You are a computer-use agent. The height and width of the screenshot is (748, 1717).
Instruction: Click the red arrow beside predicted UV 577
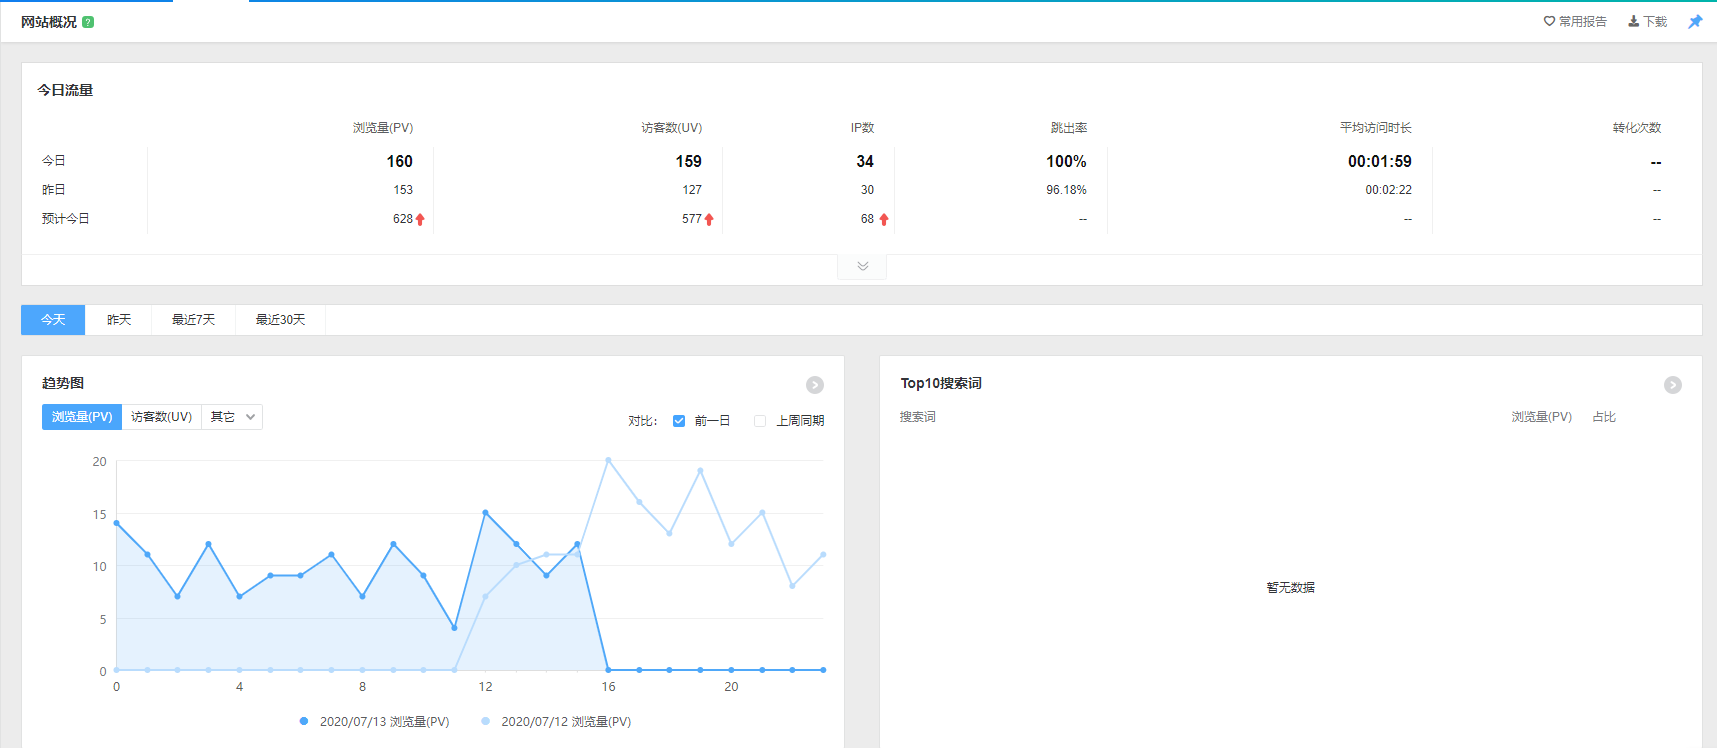709,220
